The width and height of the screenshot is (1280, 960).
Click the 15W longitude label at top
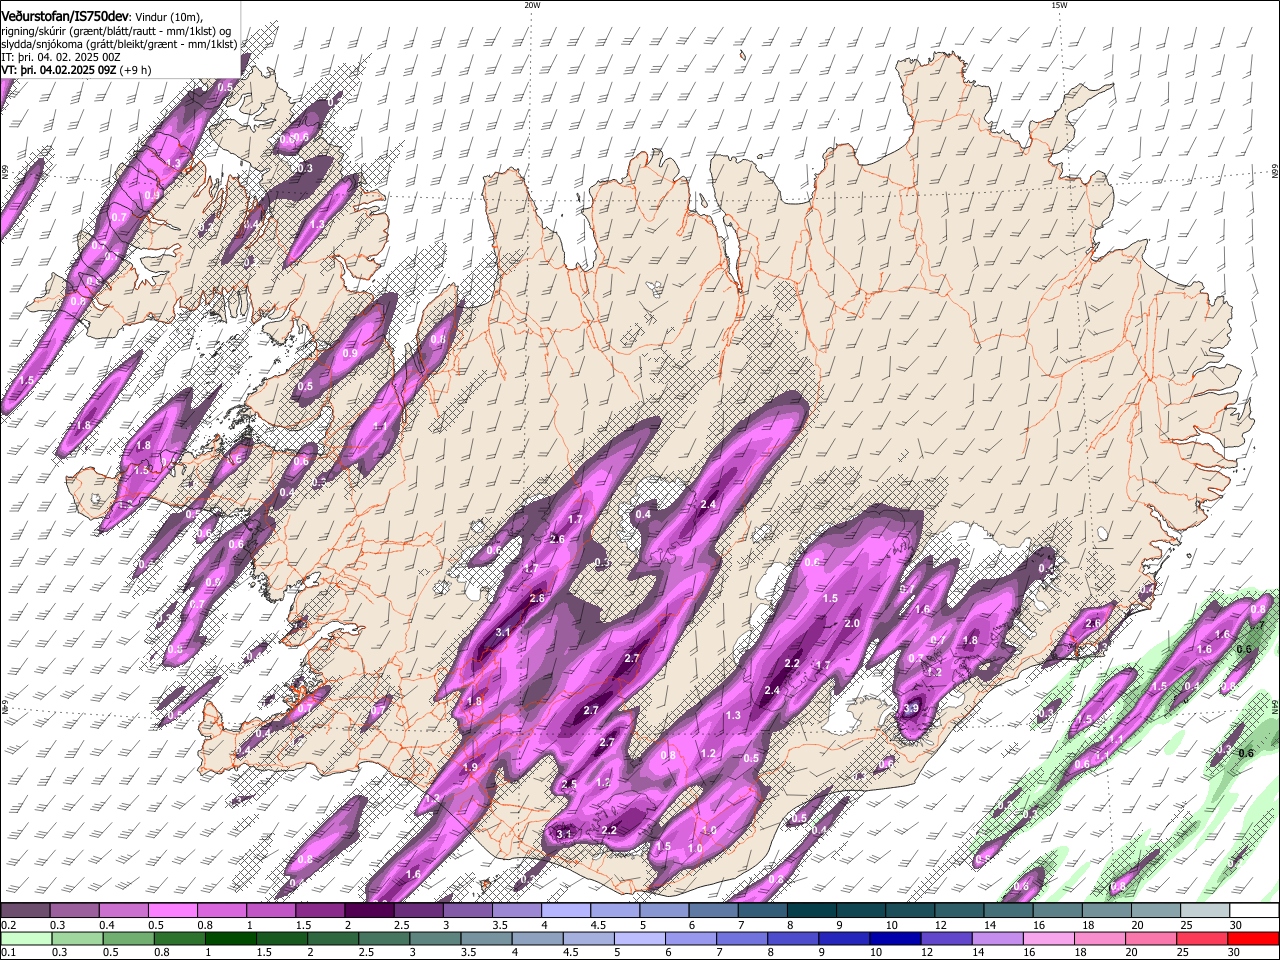[x=1058, y=5]
